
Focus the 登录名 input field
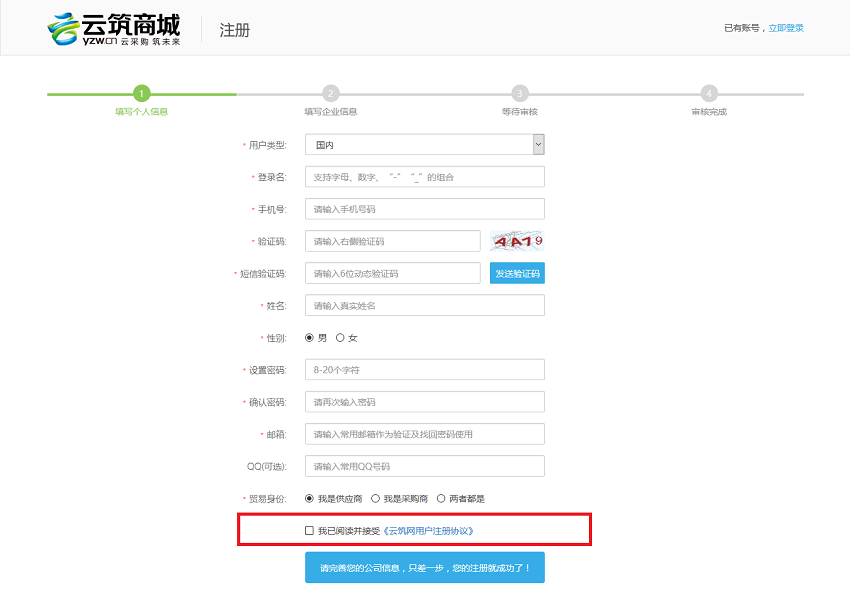pyautogui.click(x=424, y=177)
